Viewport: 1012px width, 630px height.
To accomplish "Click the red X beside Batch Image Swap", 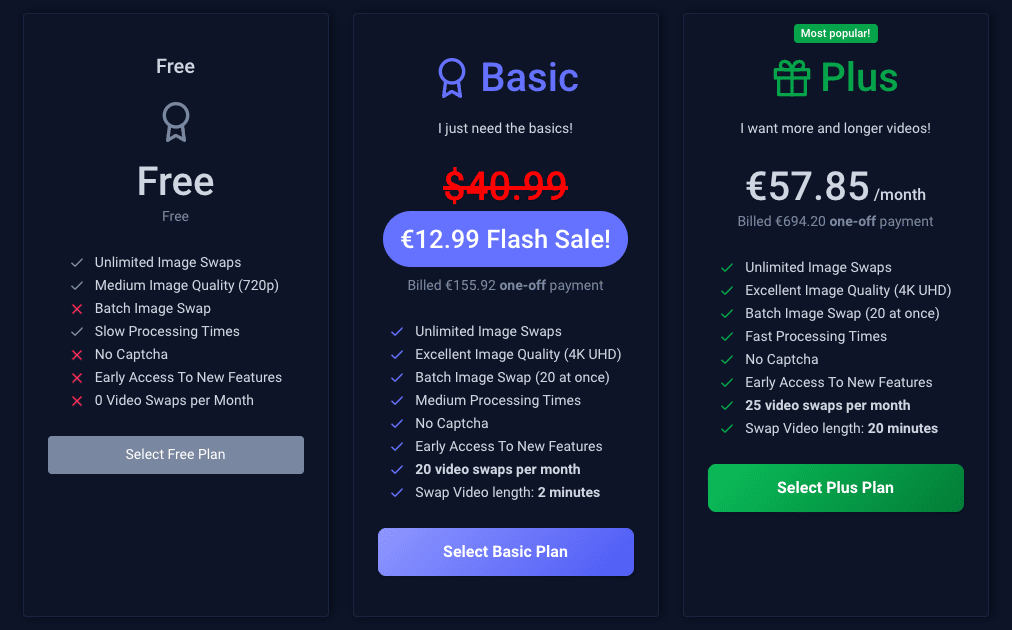I will coord(77,309).
